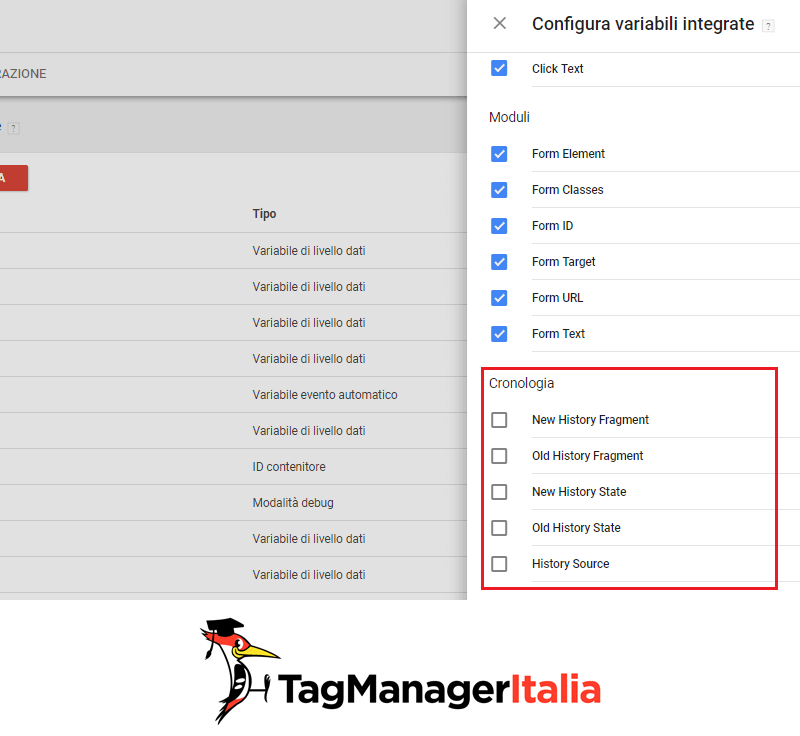
Task: Uncheck the Form Classes checkbox
Action: [499, 190]
